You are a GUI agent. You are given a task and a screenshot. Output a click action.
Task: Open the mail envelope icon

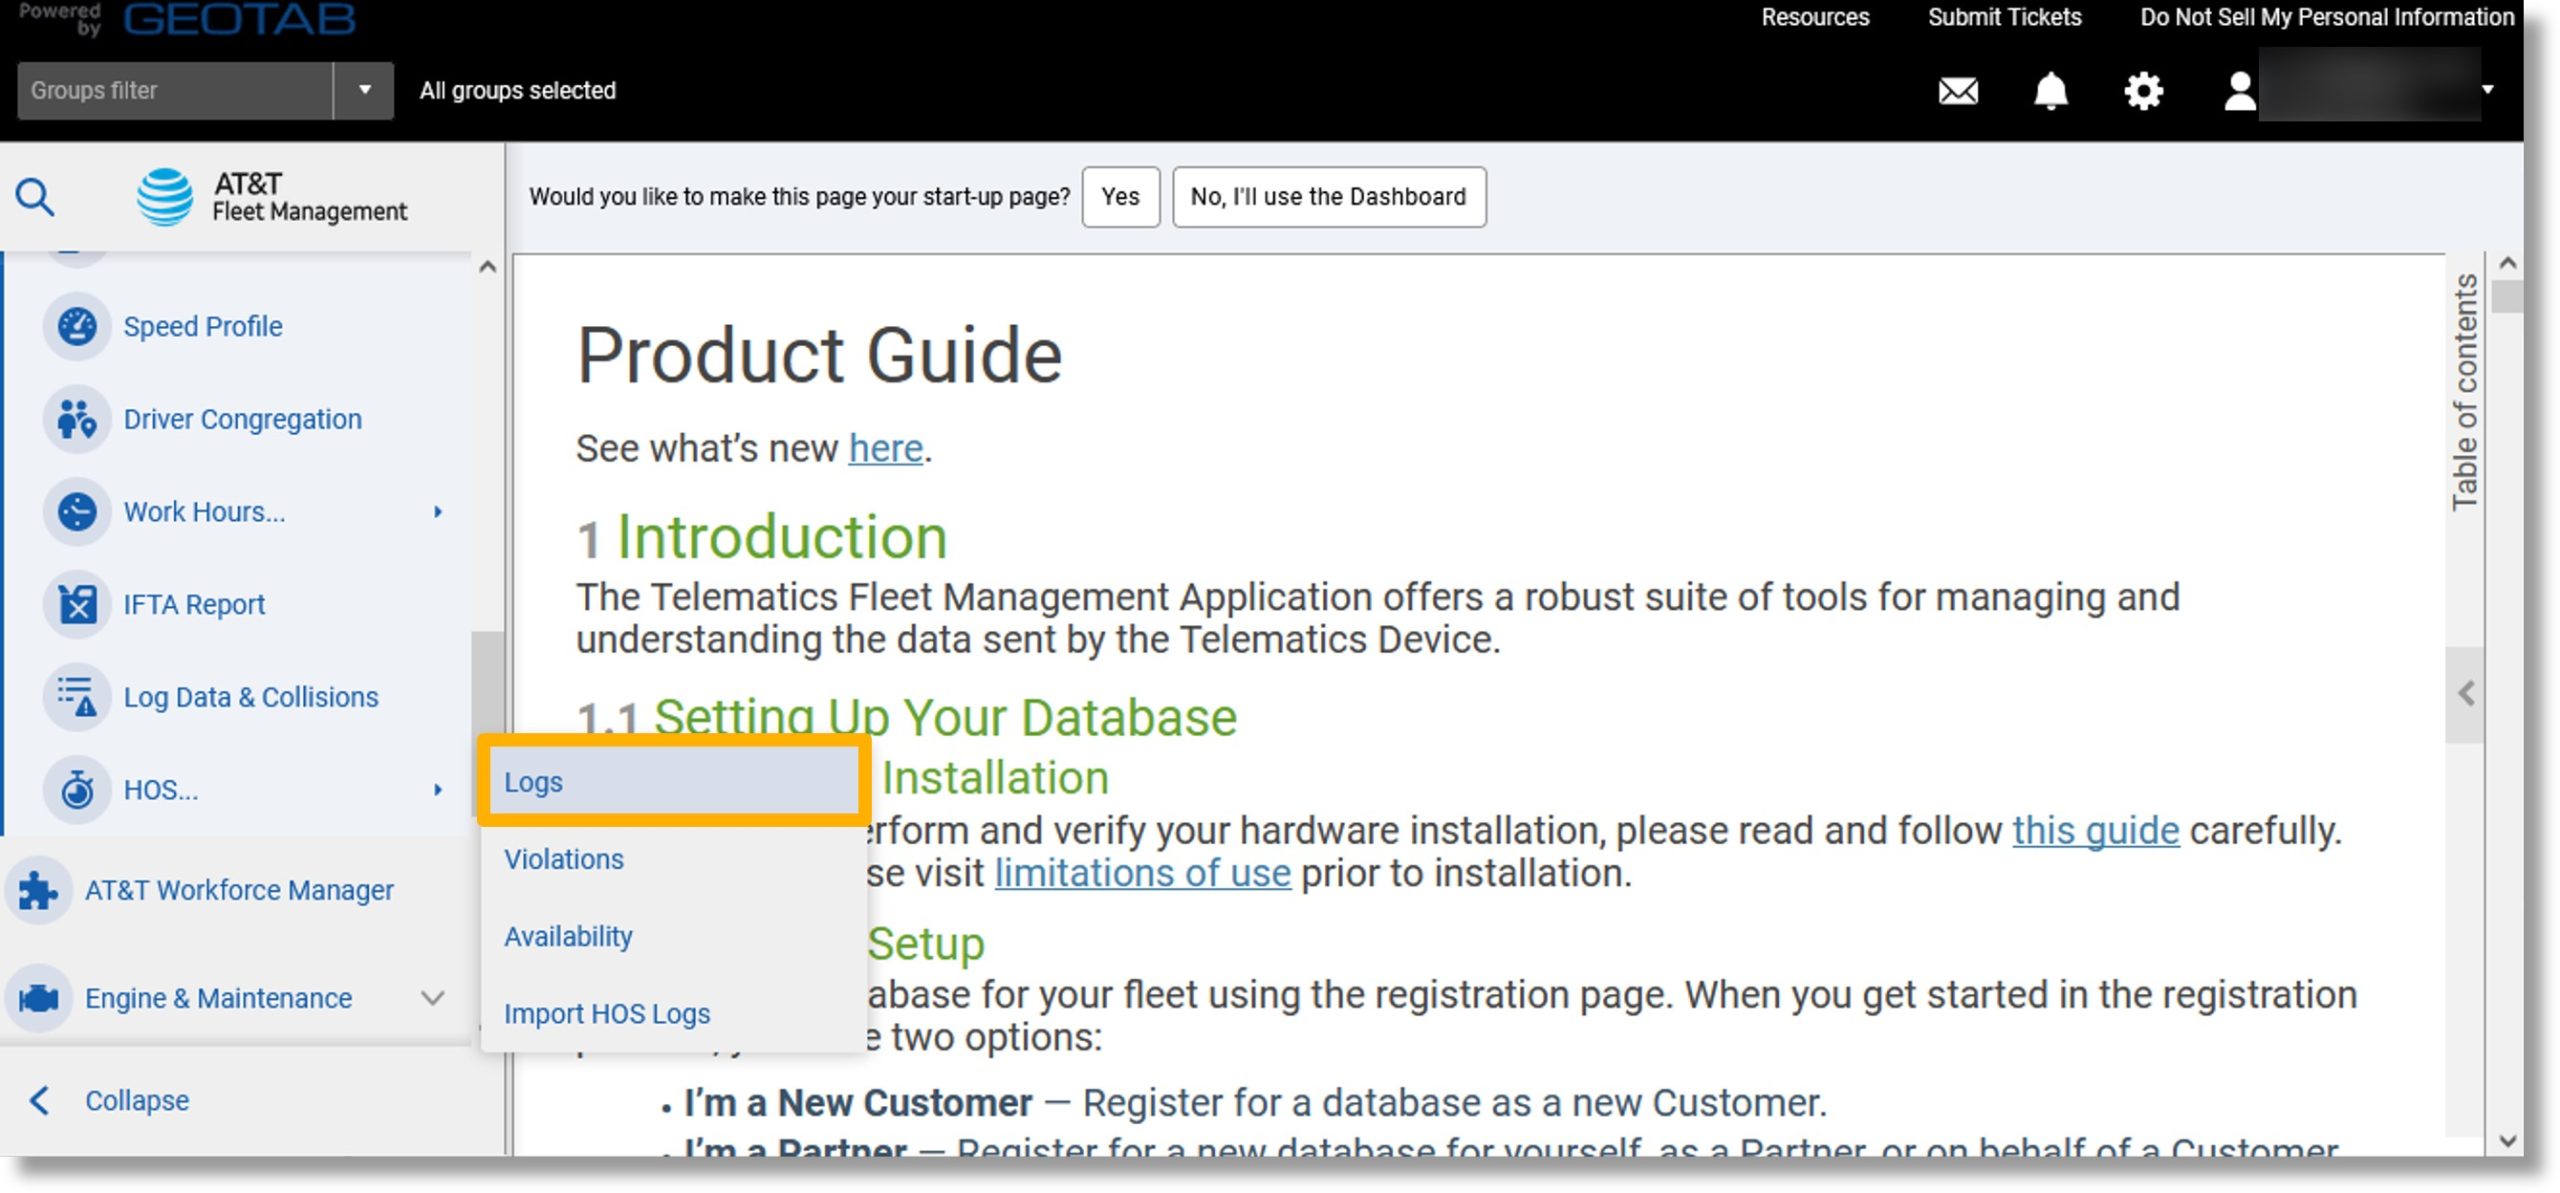(x=1958, y=91)
